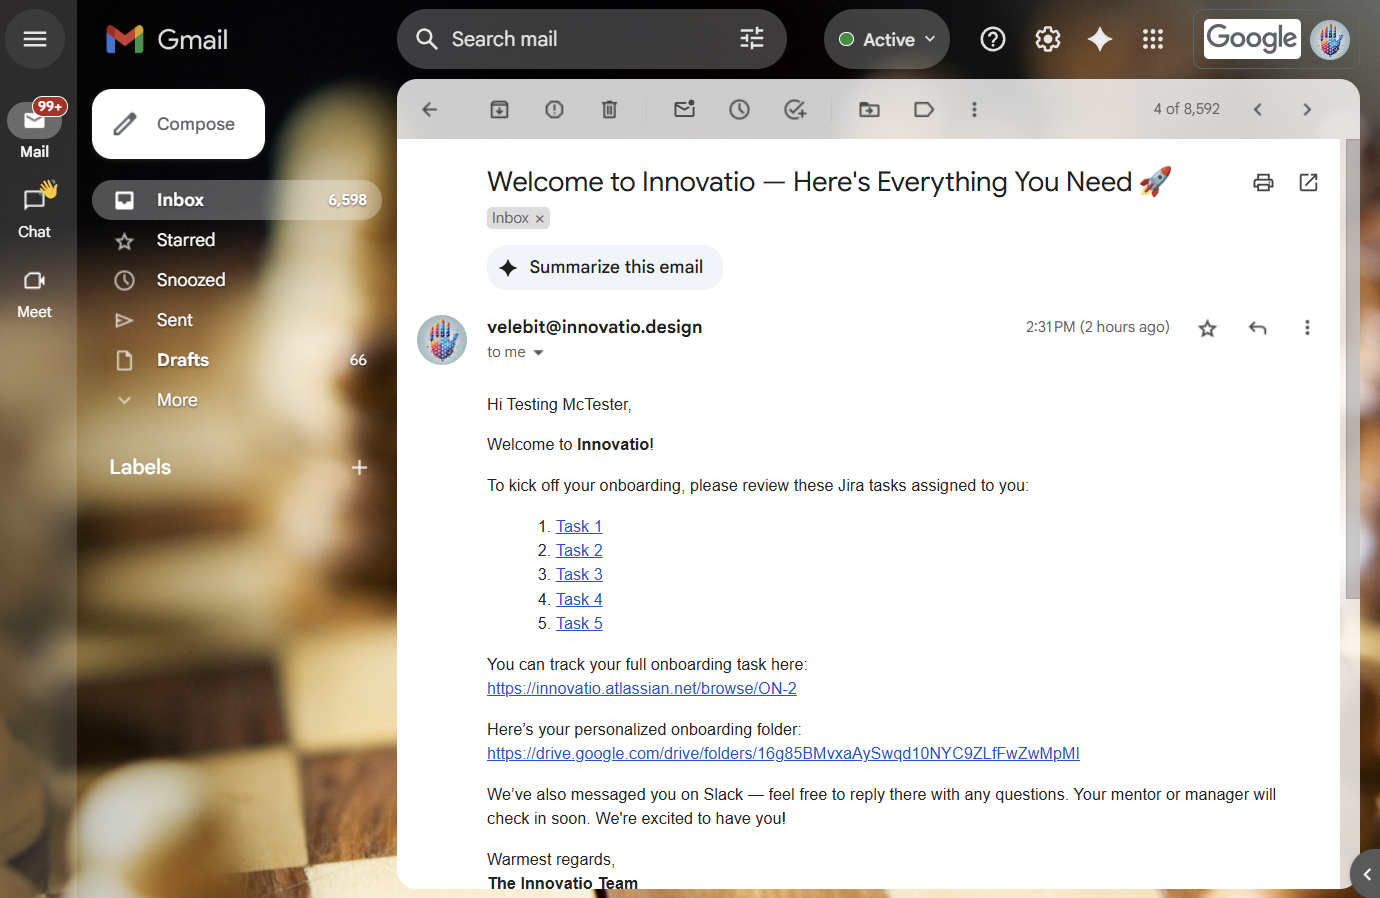Star the welcome email

1207,327
